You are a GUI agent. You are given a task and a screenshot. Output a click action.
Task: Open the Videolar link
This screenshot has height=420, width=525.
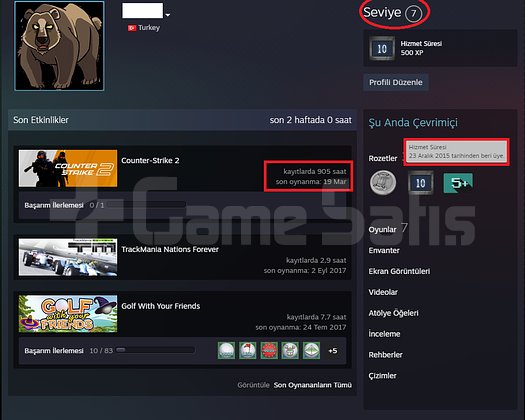383,292
